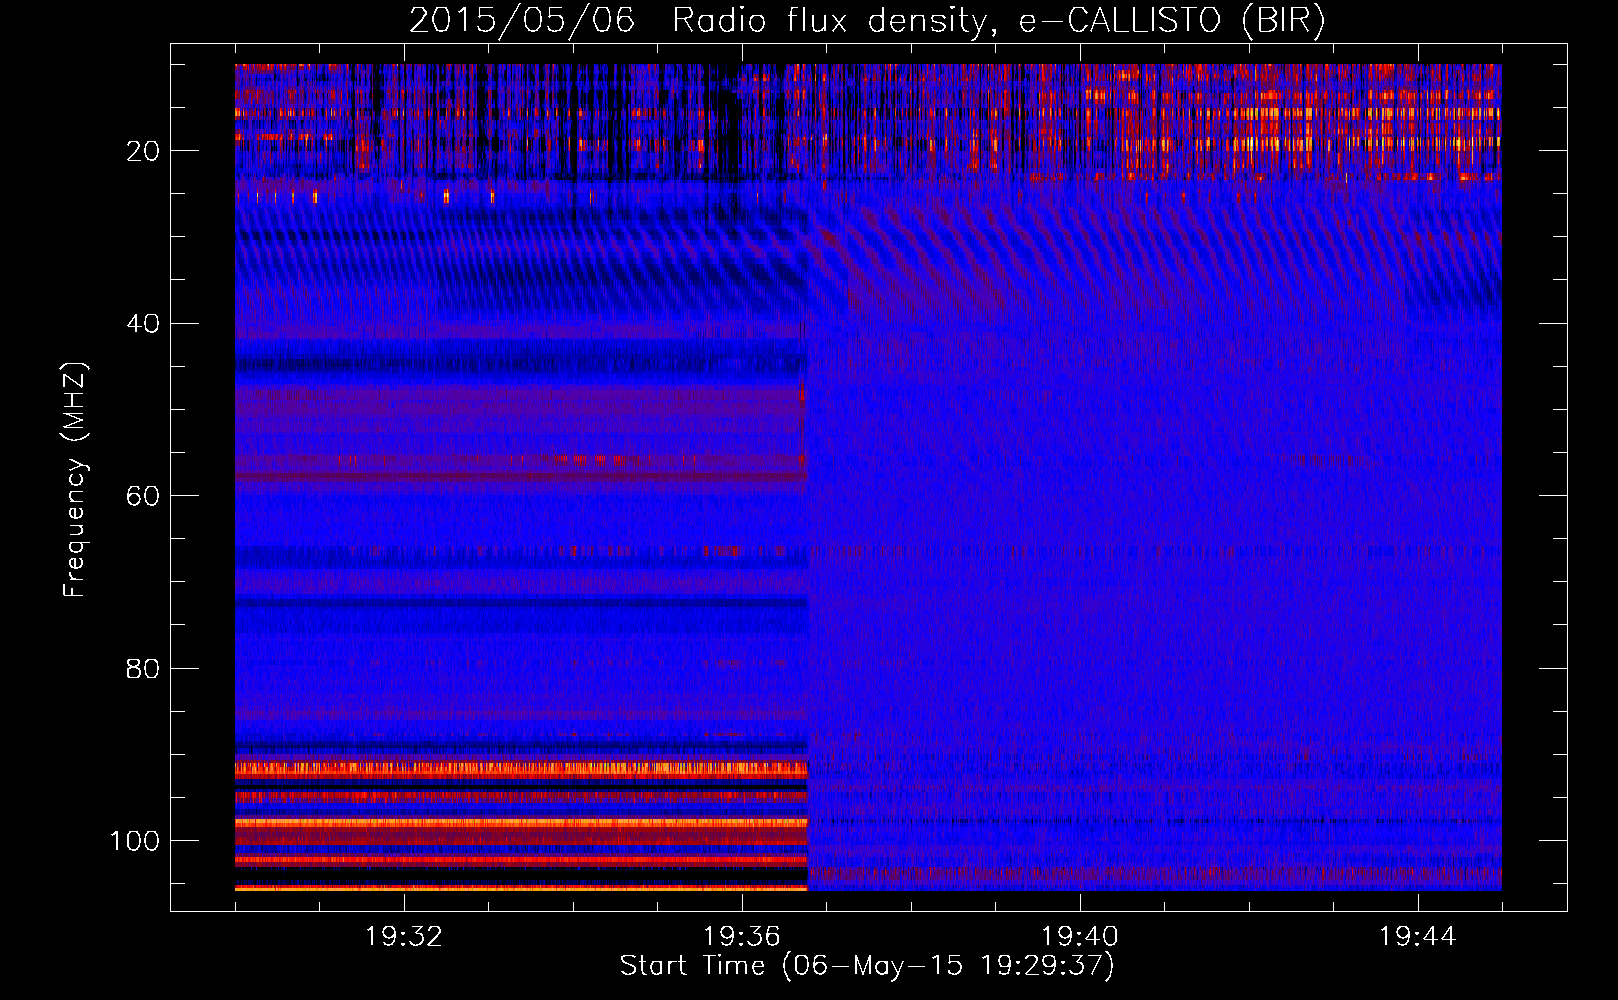Click the 80 MHz frequency tick label
1618x1000 pixels.
pos(143,669)
